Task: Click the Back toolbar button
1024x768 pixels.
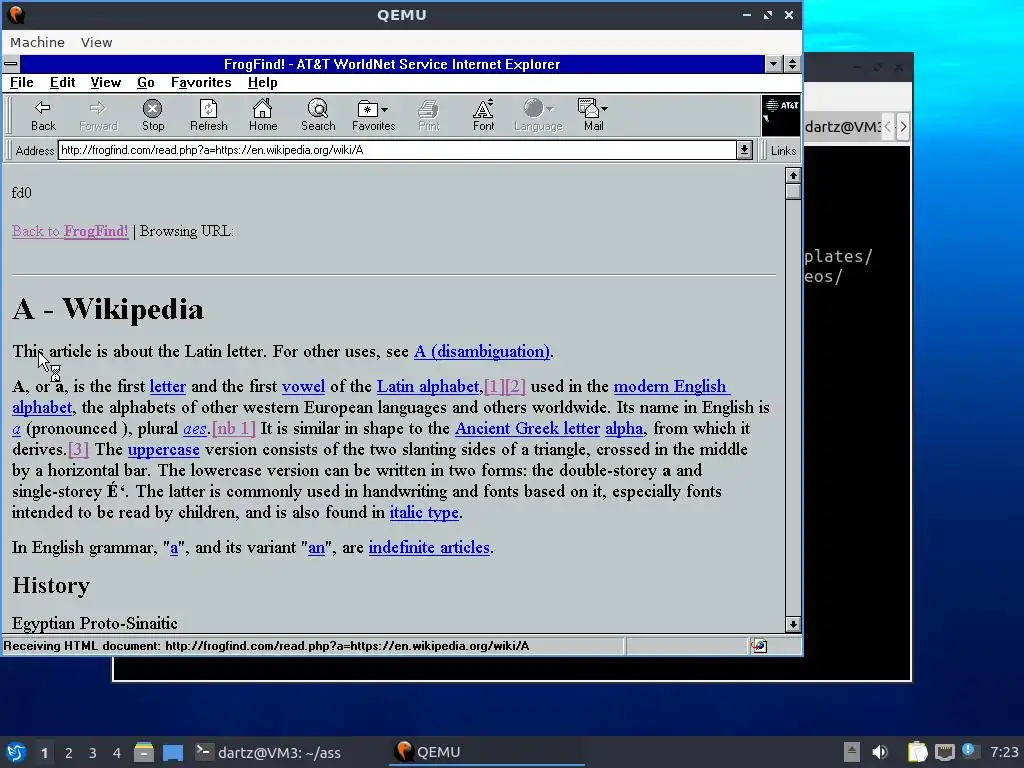Action: (43, 116)
